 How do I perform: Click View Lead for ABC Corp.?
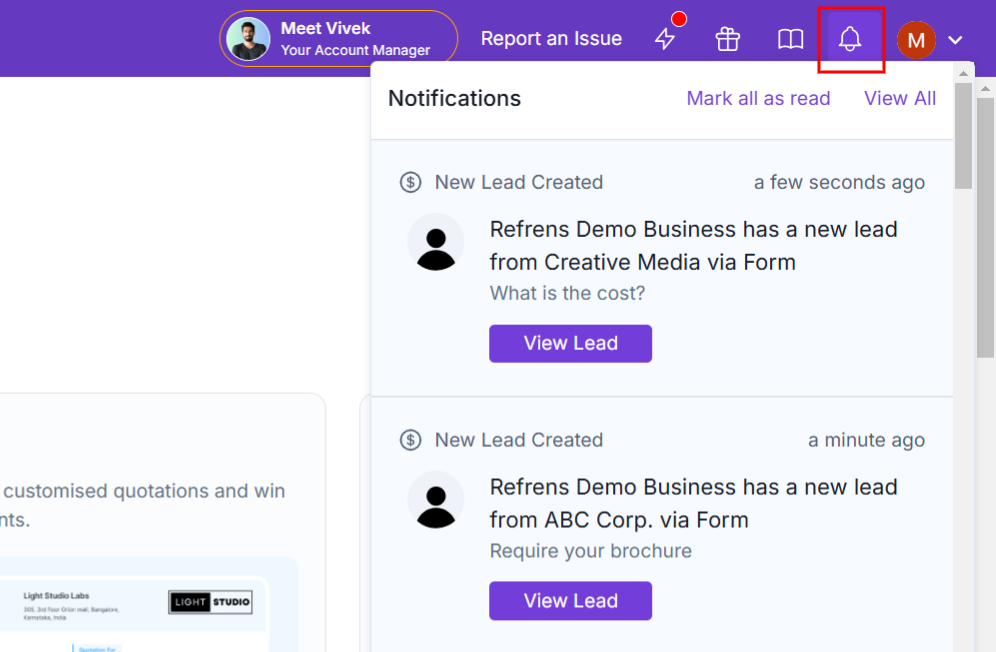(x=570, y=601)
